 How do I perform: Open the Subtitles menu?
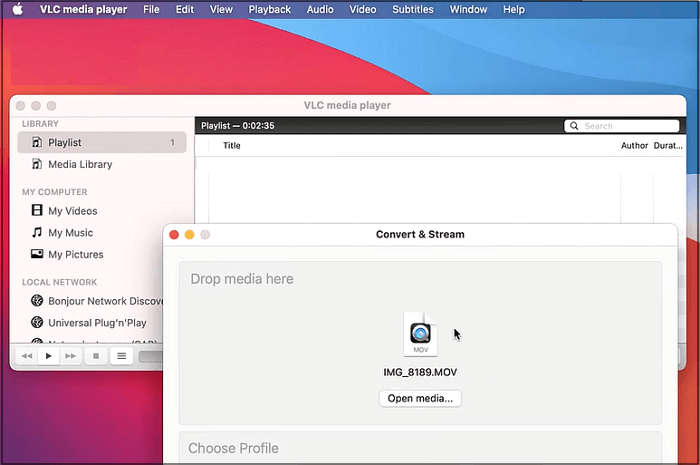(x=413, y=9)
